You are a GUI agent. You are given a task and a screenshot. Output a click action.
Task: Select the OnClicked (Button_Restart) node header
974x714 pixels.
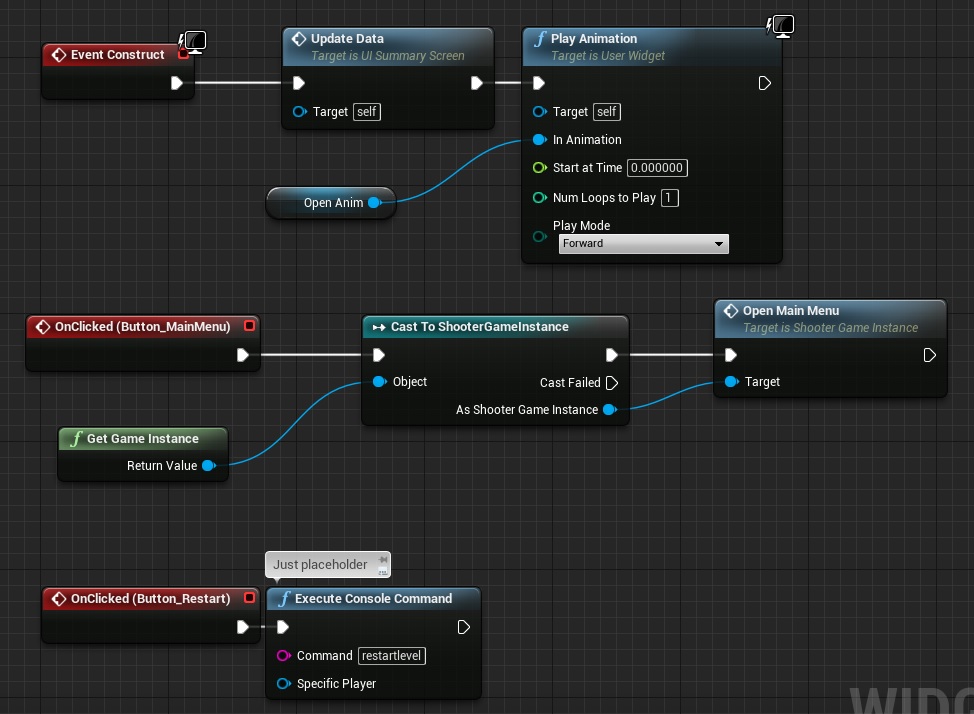click(x=151, y=599)
